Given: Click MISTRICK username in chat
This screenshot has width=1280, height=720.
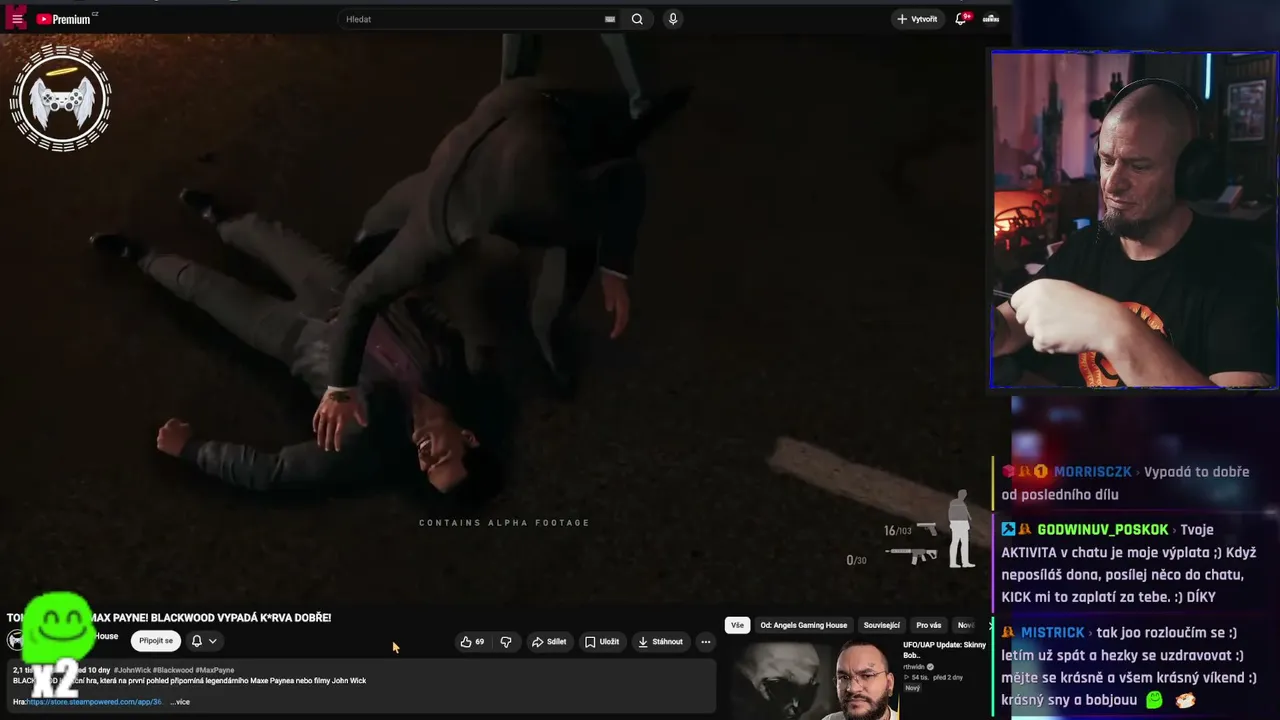Looking at the screenshot, I should (x=1053, y=633).
